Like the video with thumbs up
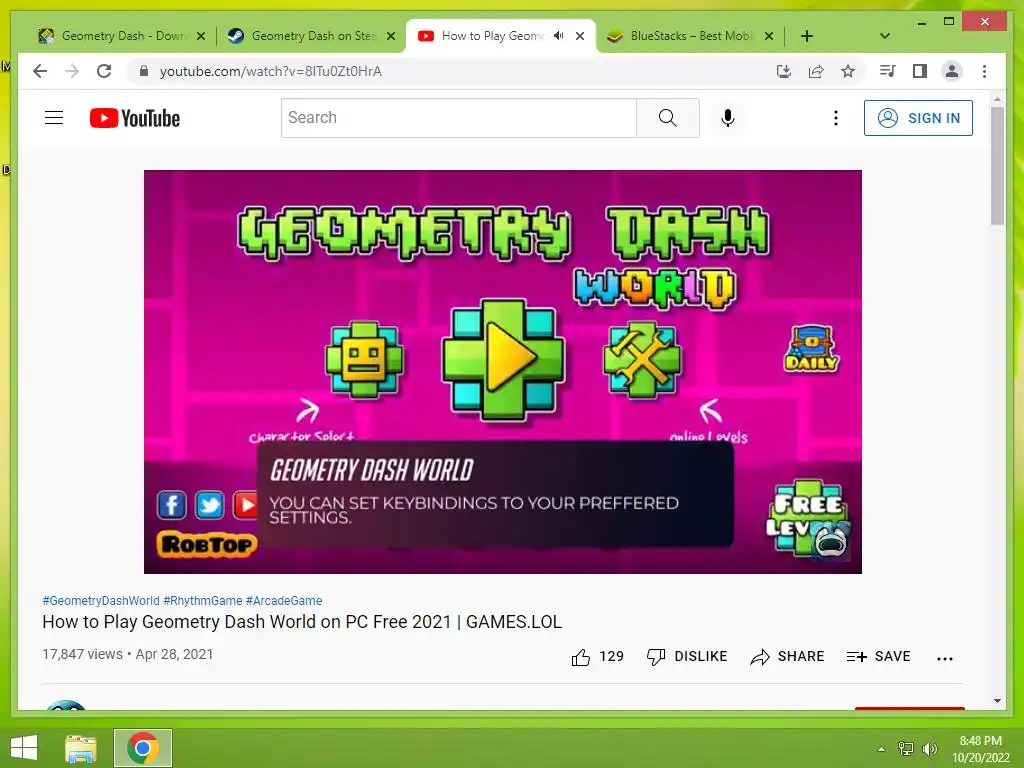 [x=597, y=656]
